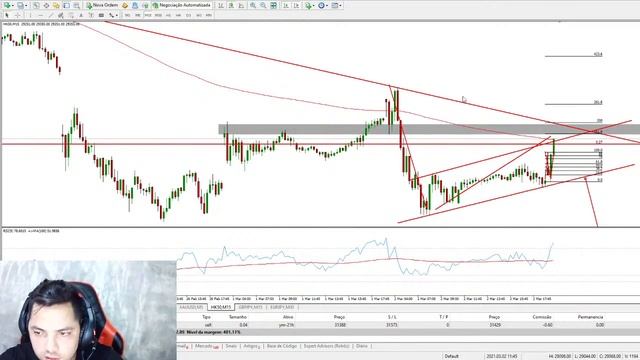This screenshot has height=360, width=640.
Task: Sort orders by S / L header
Action: tap(392, 317)
